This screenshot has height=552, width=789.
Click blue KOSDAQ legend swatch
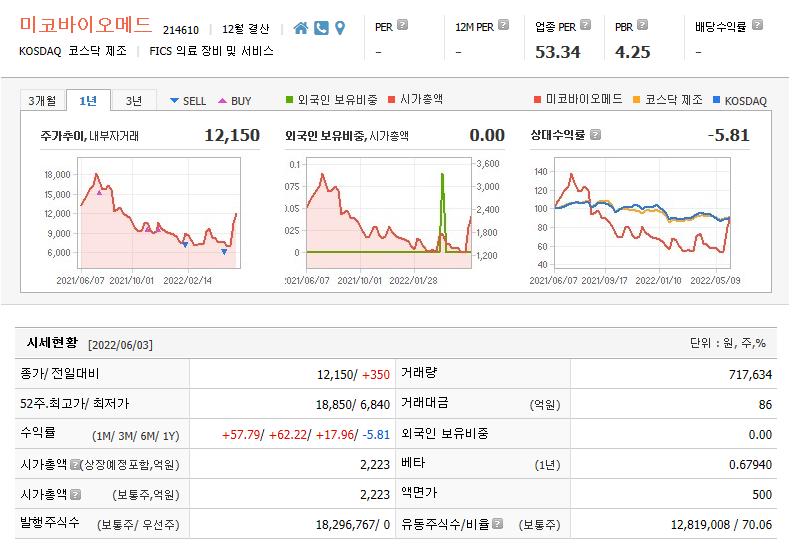[x=717, y=100]
